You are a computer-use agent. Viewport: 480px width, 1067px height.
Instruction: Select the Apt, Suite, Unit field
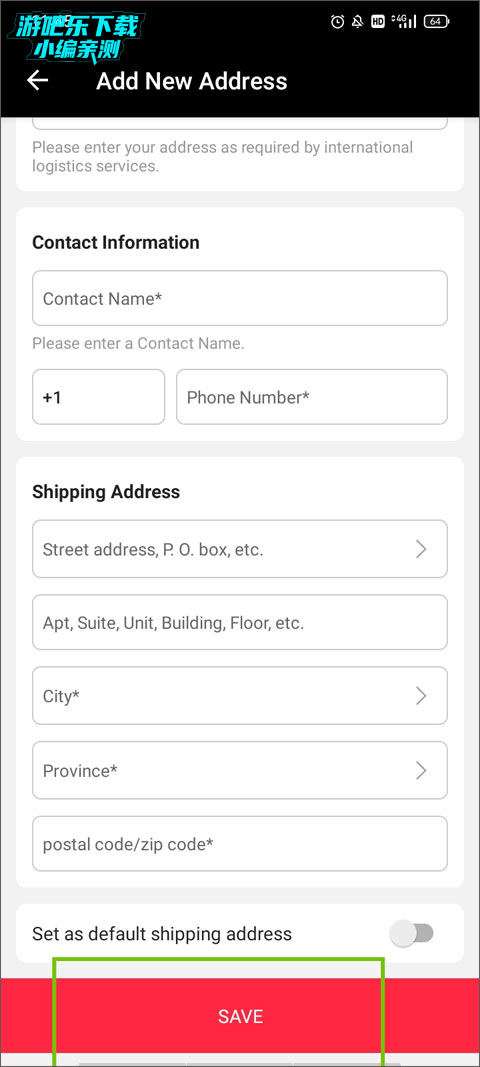coord(240,623)
